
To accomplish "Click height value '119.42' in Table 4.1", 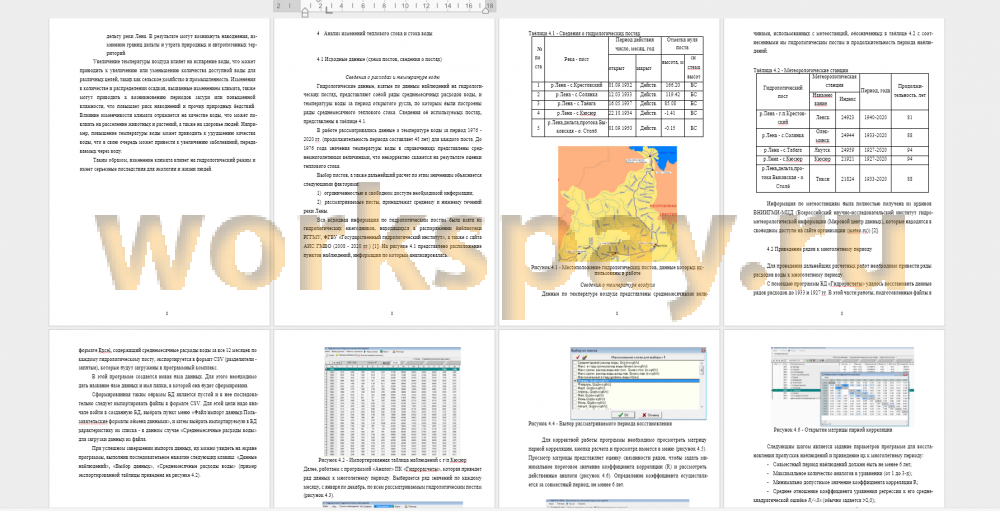I will 672,94.
